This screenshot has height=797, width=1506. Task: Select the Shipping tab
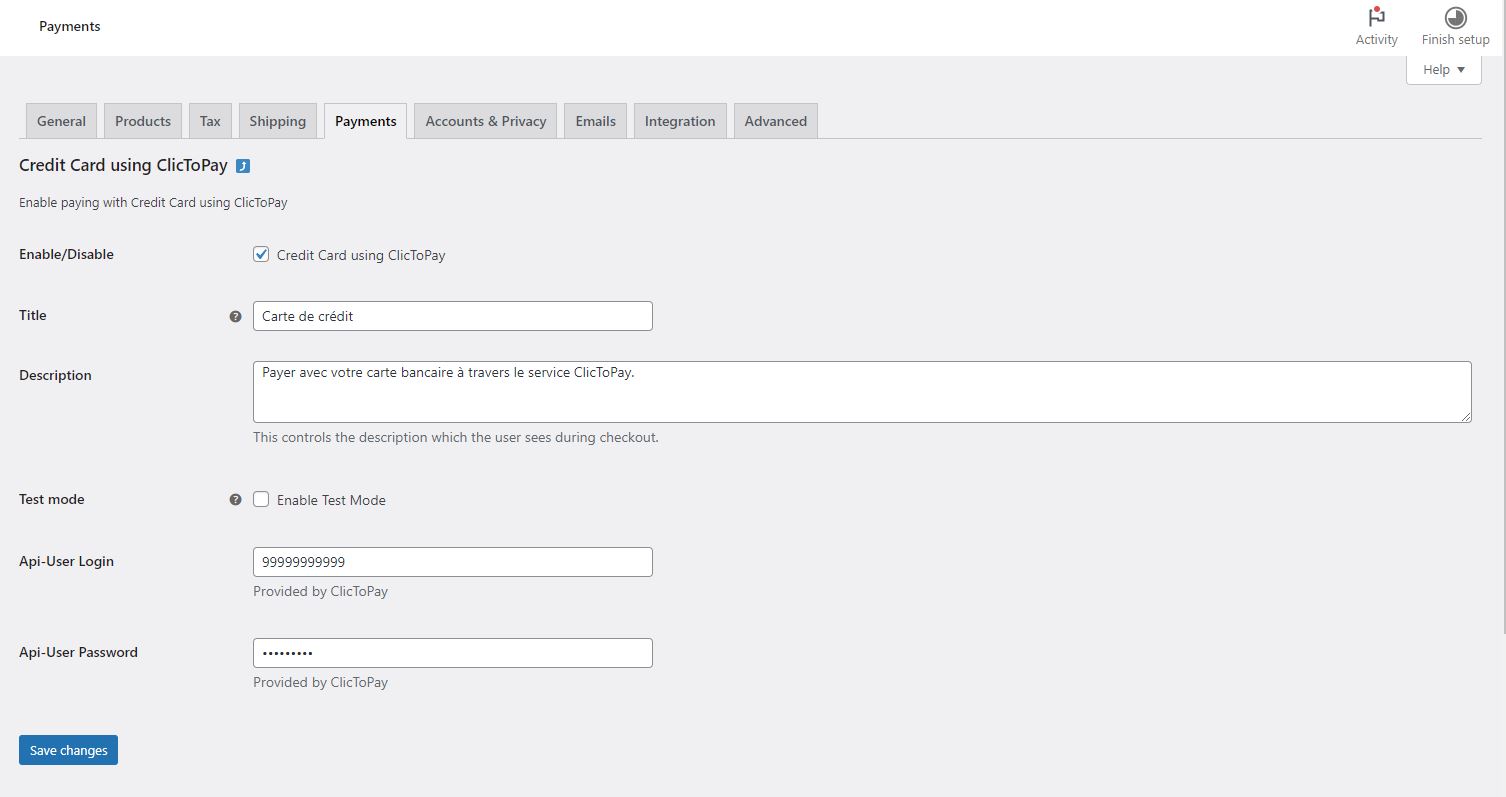[277, 121]
